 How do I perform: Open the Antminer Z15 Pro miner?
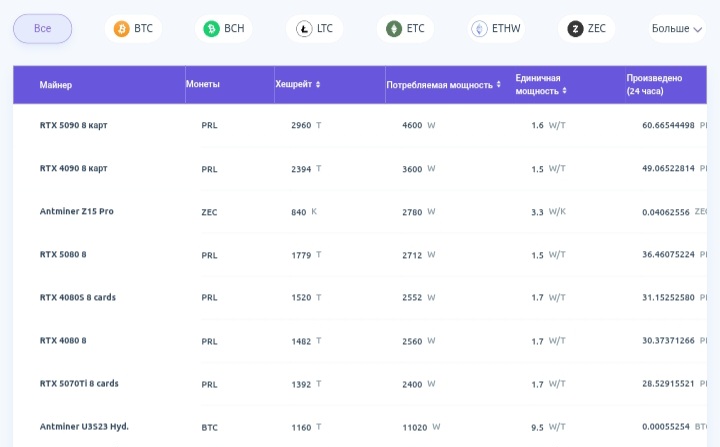pyautogui.click(x=77, y=211)
